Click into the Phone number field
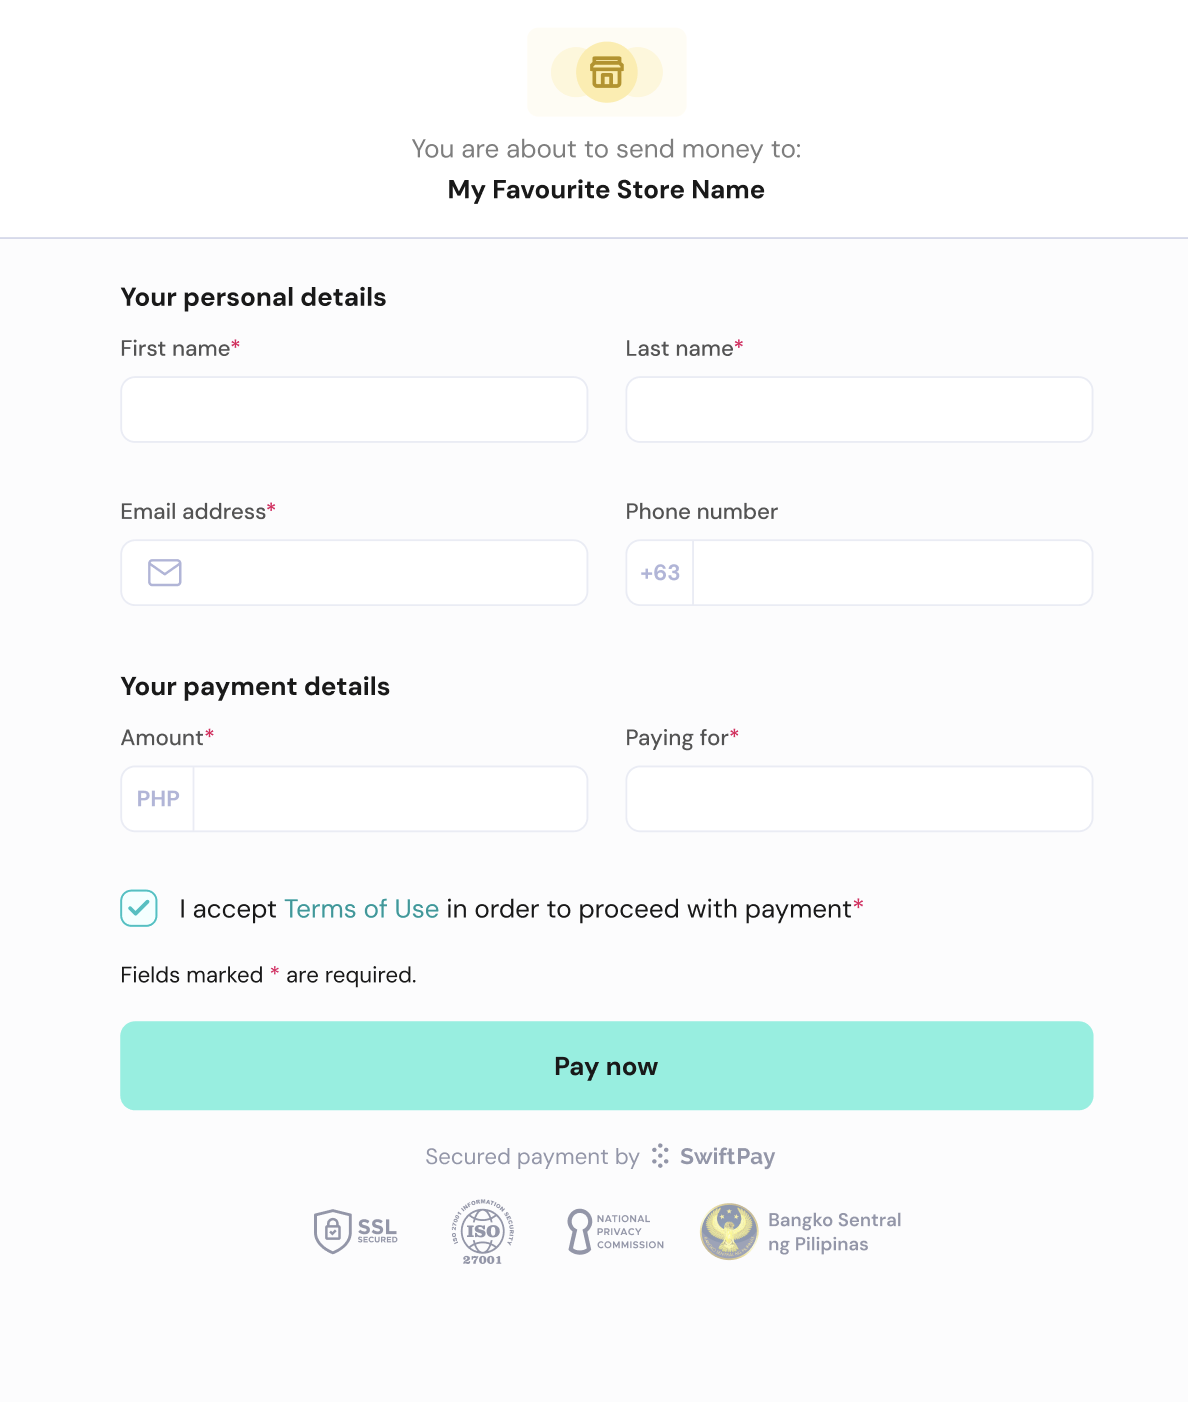This screenshot has height=1402, width=1188. (892, 572)
